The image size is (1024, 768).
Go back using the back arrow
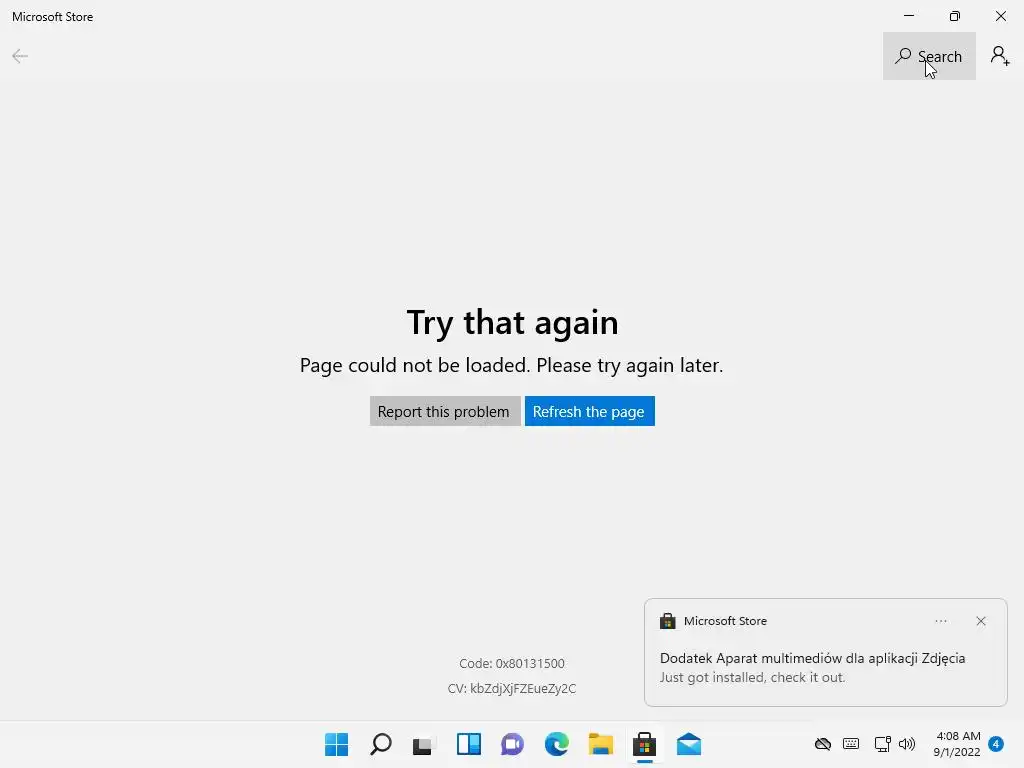20,56
